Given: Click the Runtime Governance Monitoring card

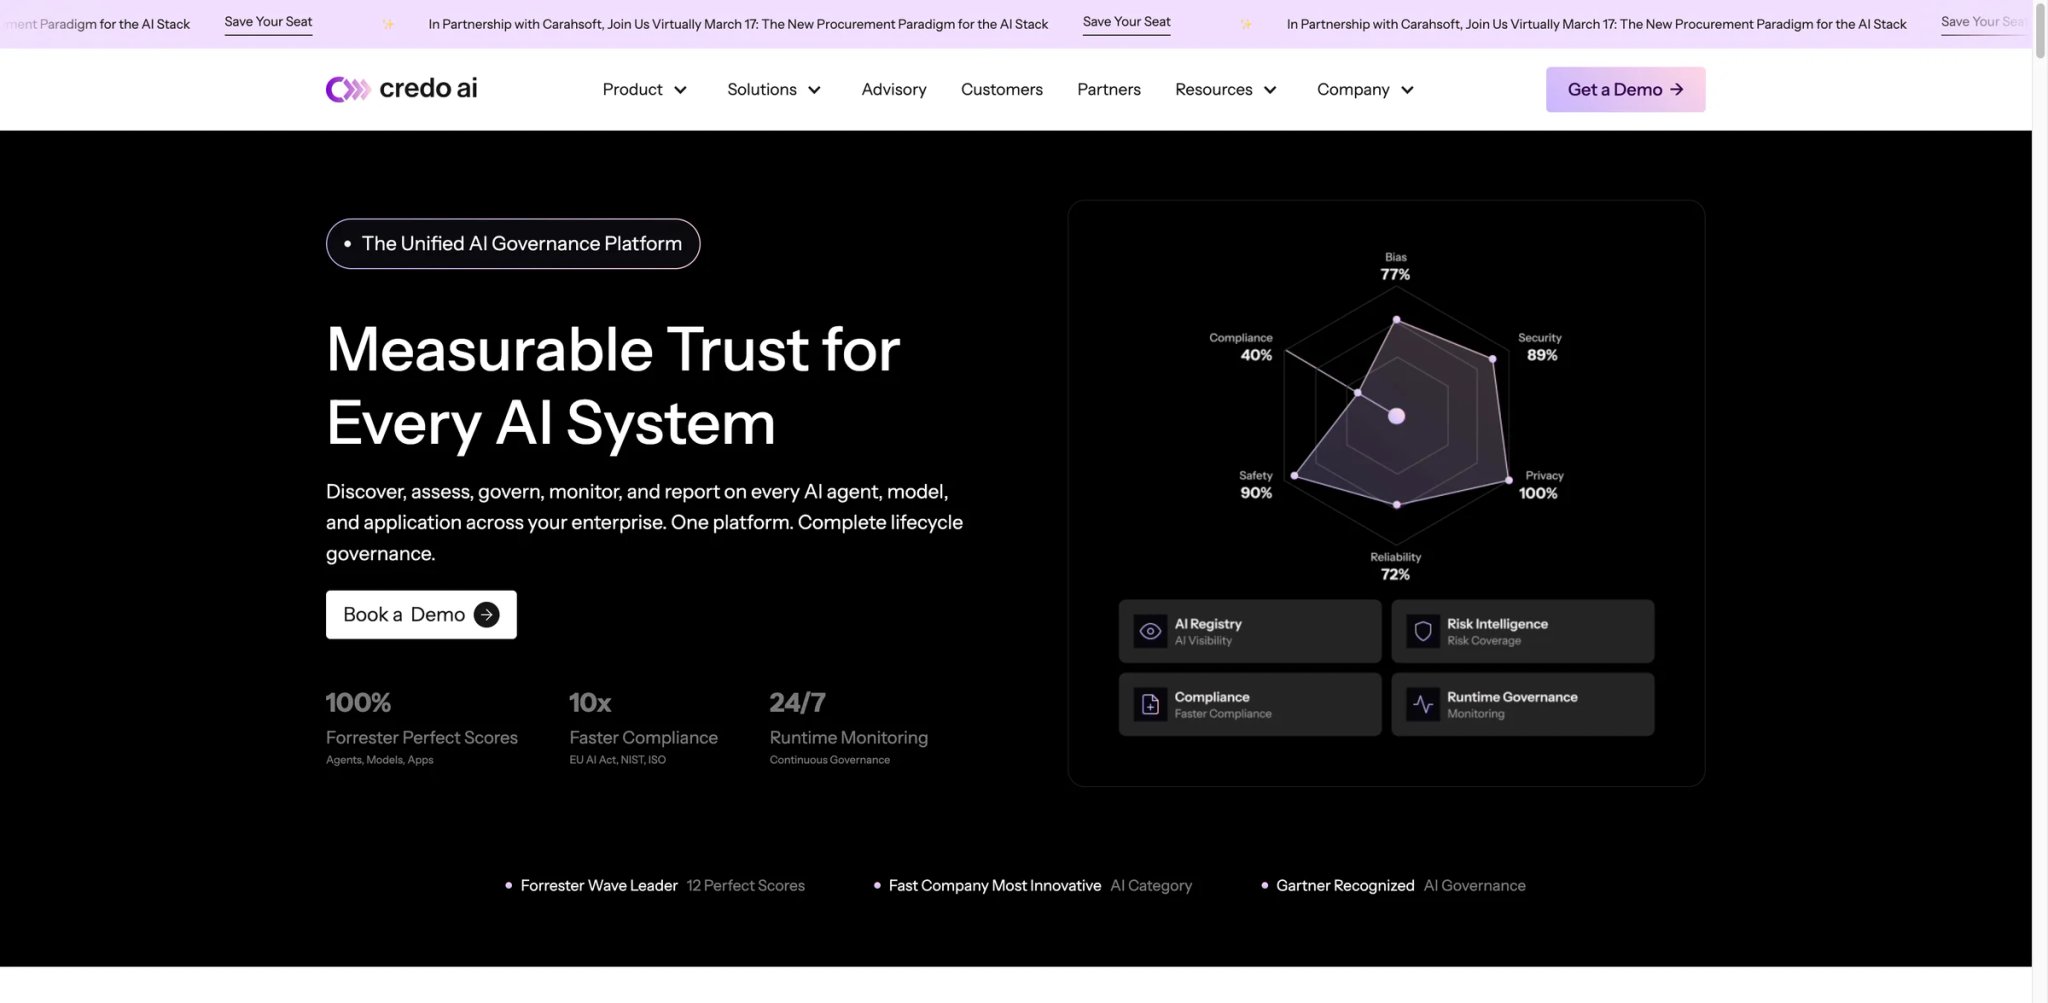Looking at the screenshot, I should coord(1522,704).
